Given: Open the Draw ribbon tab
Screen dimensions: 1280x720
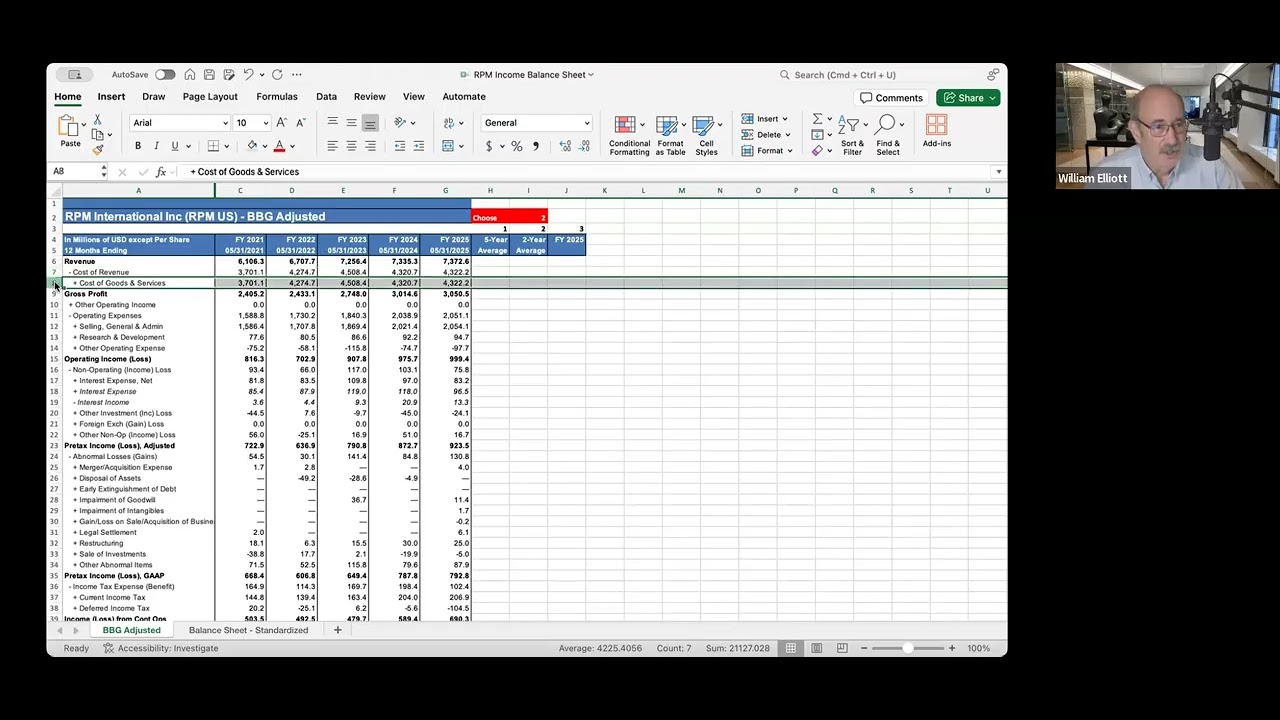Looking at the screenshot, I should tap(153, 97).
